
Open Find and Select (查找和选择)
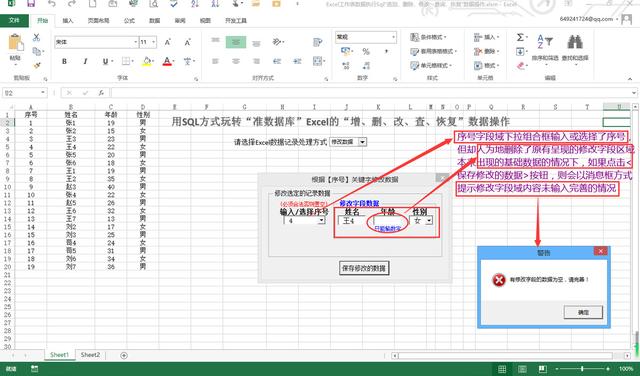tap(575, 48)
